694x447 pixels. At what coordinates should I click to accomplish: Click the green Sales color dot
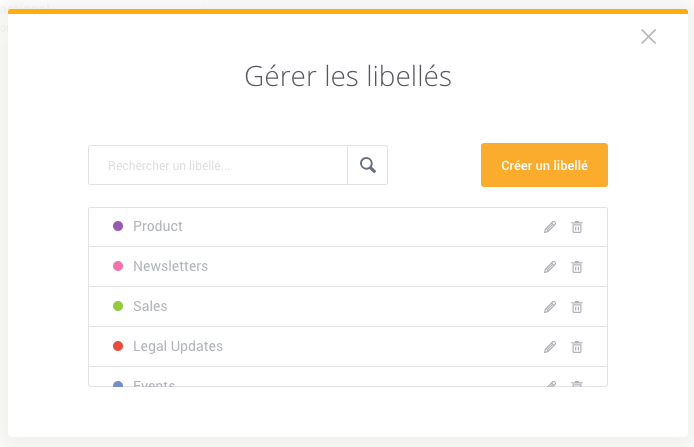tap(118, 306)
